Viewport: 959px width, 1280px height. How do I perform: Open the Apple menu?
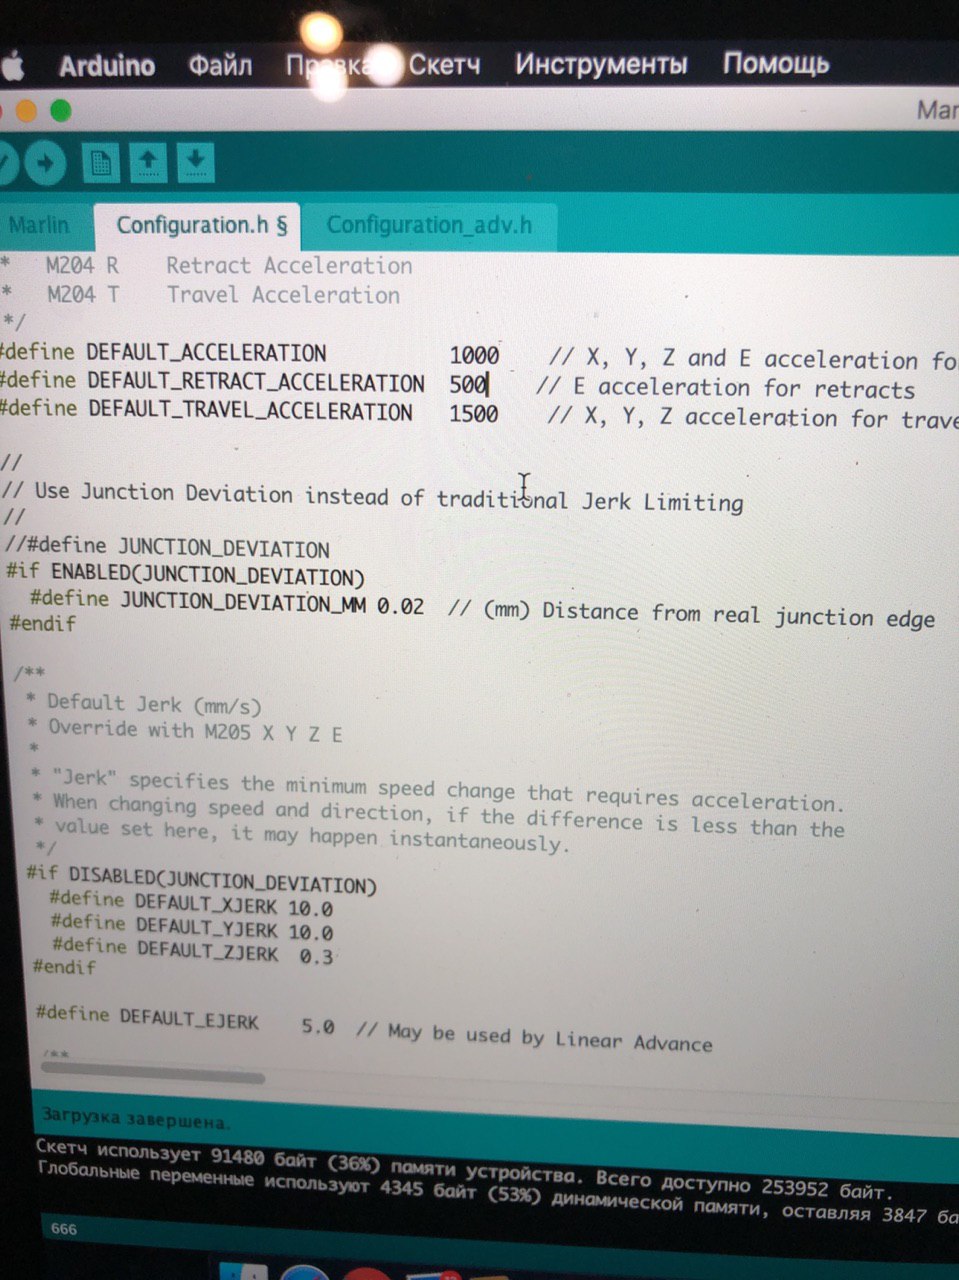point(11,68)
